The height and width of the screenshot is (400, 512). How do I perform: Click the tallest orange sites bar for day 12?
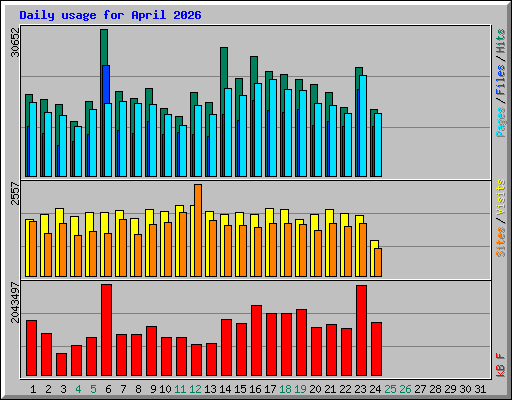pos(198,230)
